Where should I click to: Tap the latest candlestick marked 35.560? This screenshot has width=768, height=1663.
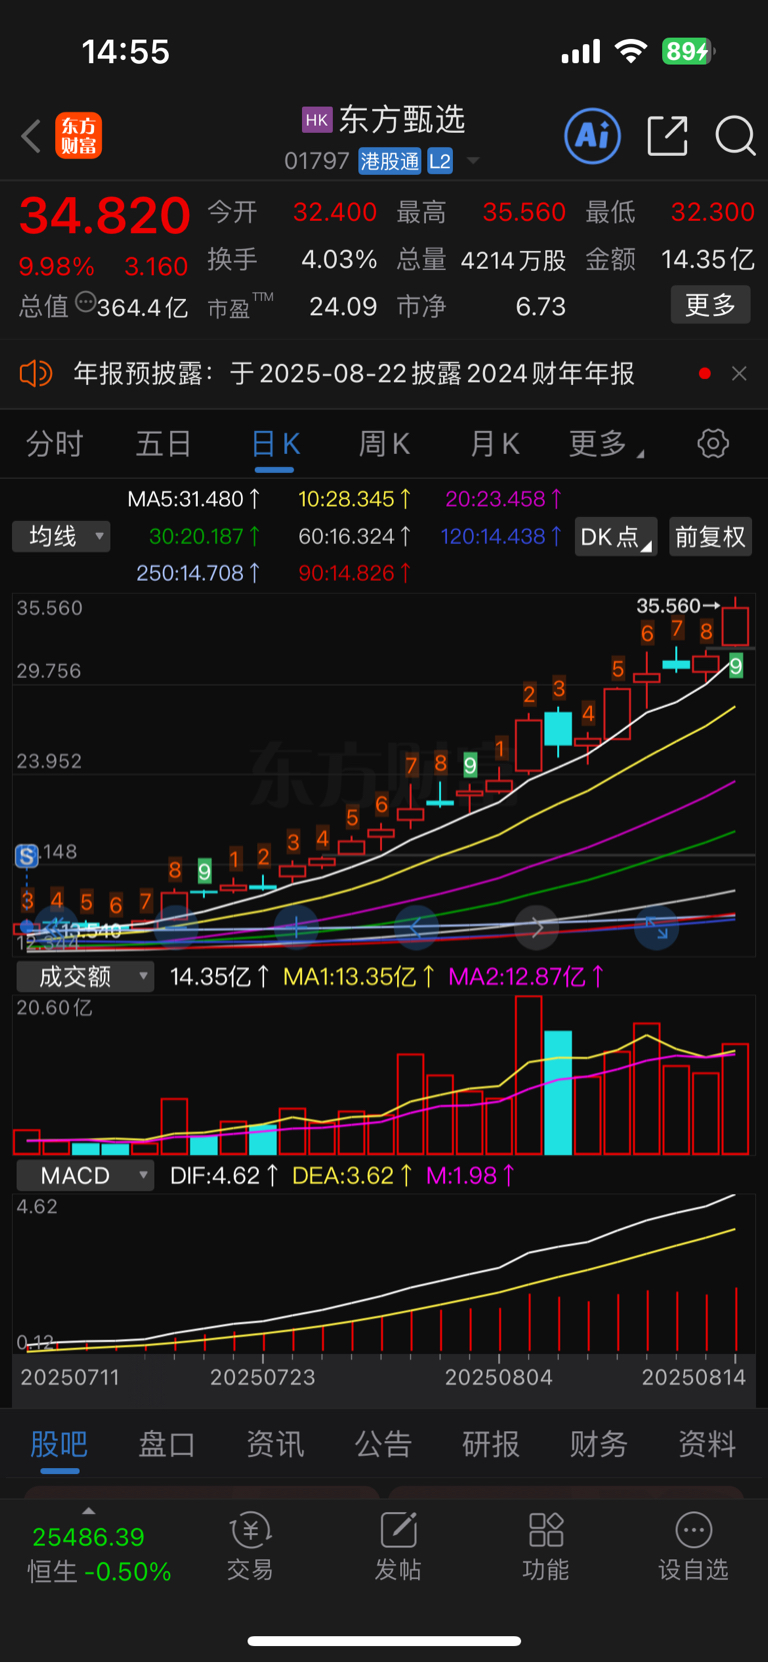coord(736,626)
